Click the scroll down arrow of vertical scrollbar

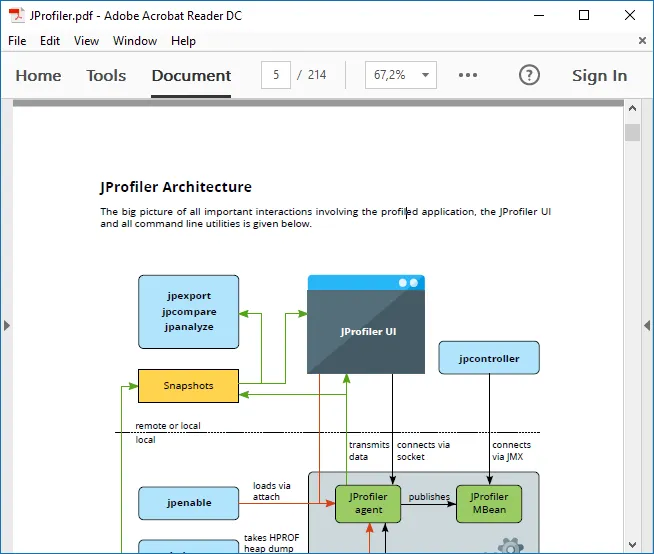tap(632, 545)
